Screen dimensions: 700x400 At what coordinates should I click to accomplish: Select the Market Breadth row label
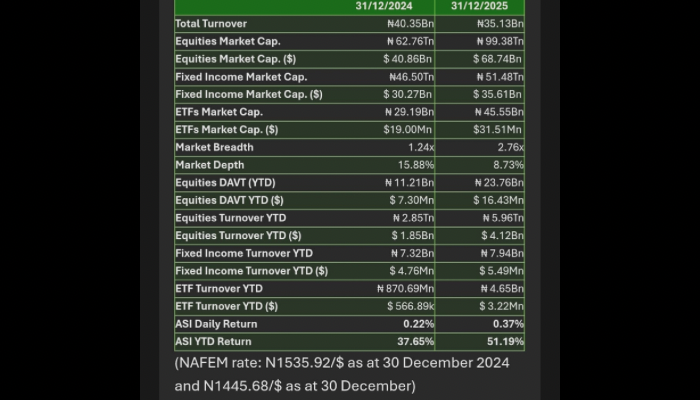[x=214, y=147]
